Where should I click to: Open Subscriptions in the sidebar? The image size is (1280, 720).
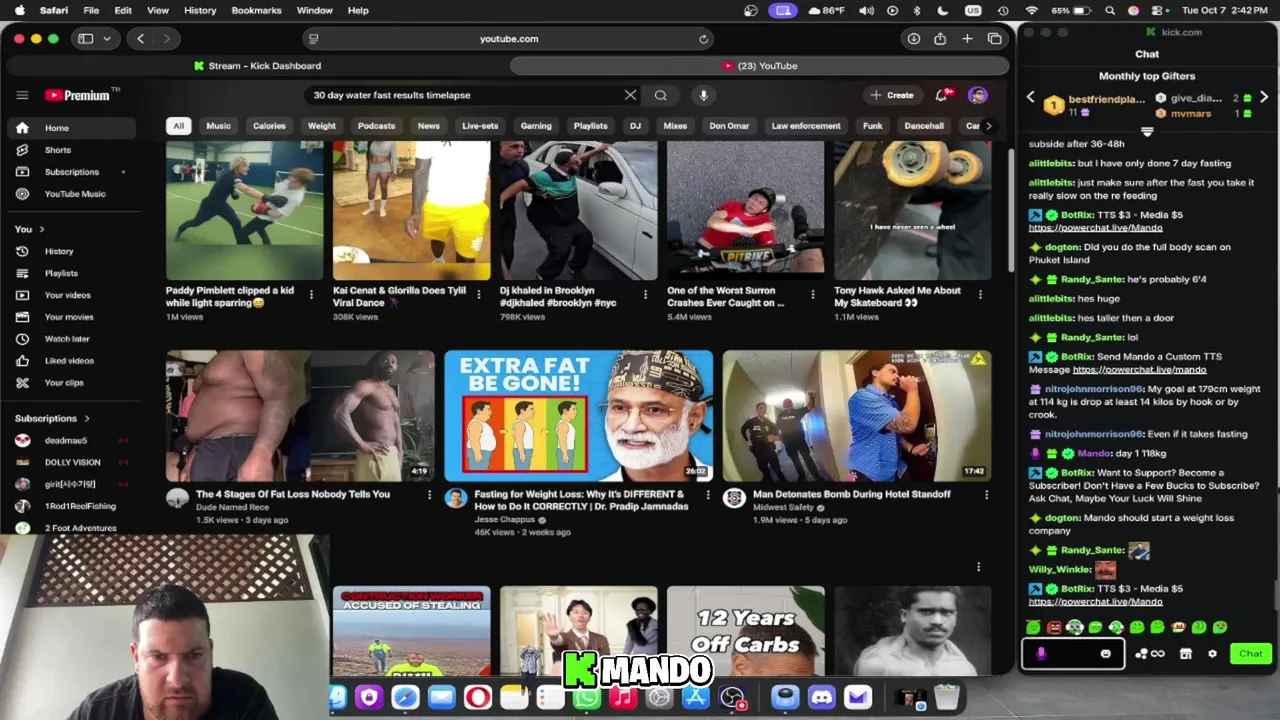click(x=70, y=172)
